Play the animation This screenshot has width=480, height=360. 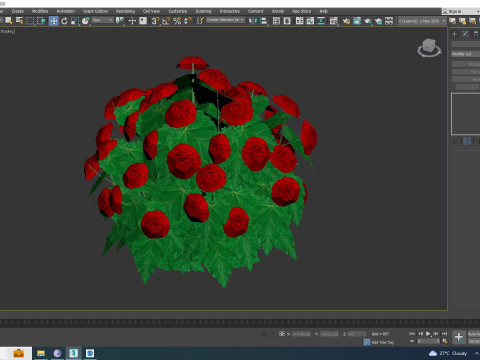pyautogui.click(x=428, y=334)
